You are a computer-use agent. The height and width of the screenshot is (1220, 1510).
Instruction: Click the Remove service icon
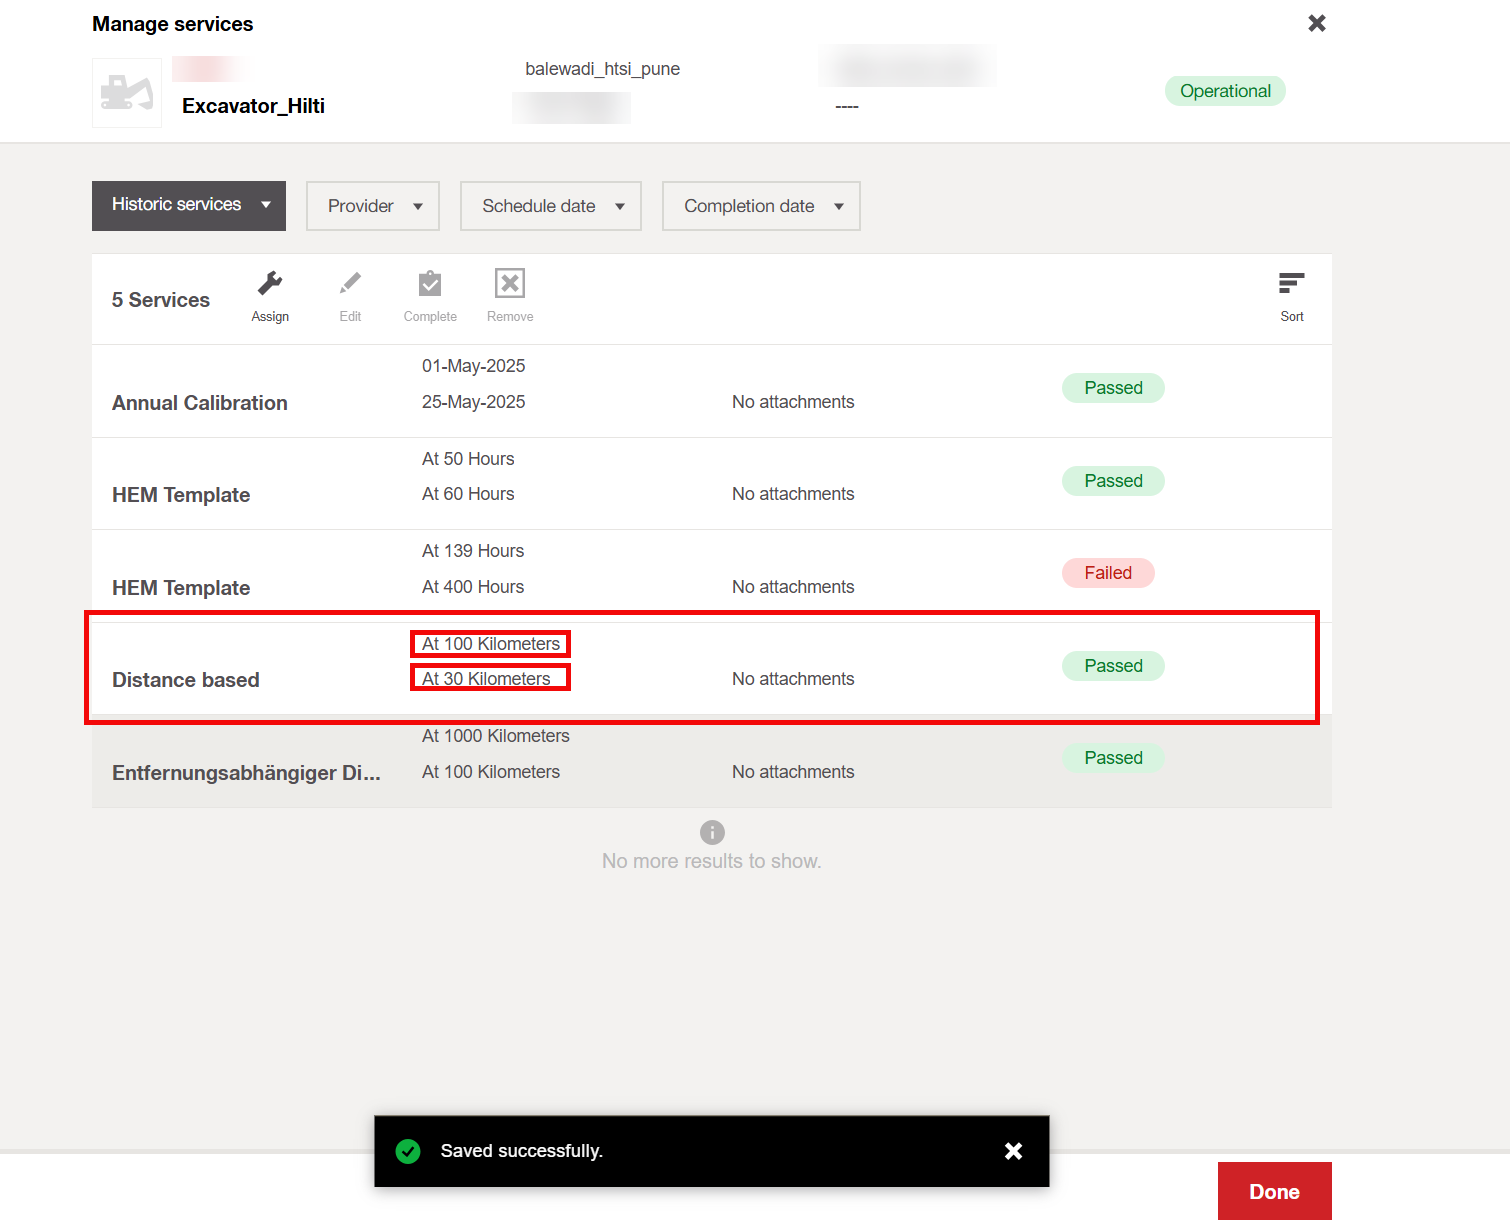510,285
